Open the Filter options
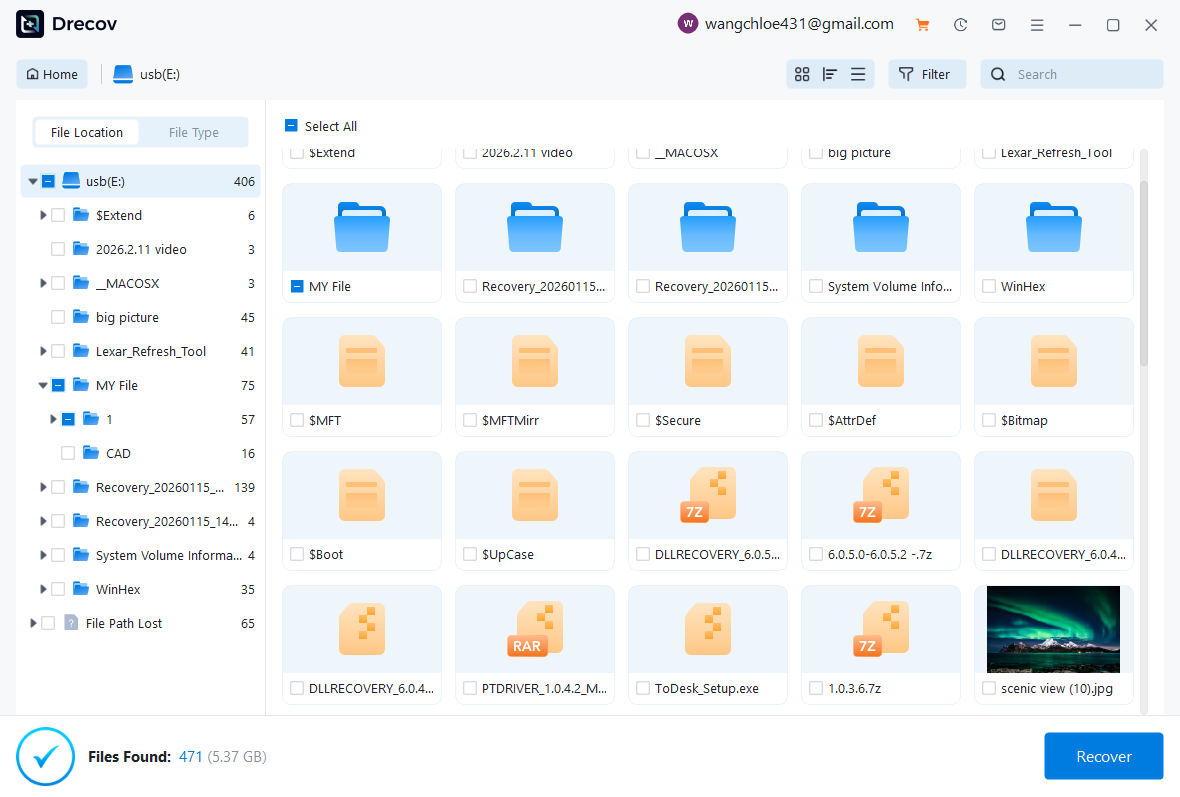Image resolution: width=1180 pixels, height=797 pixels. (926, 74)
